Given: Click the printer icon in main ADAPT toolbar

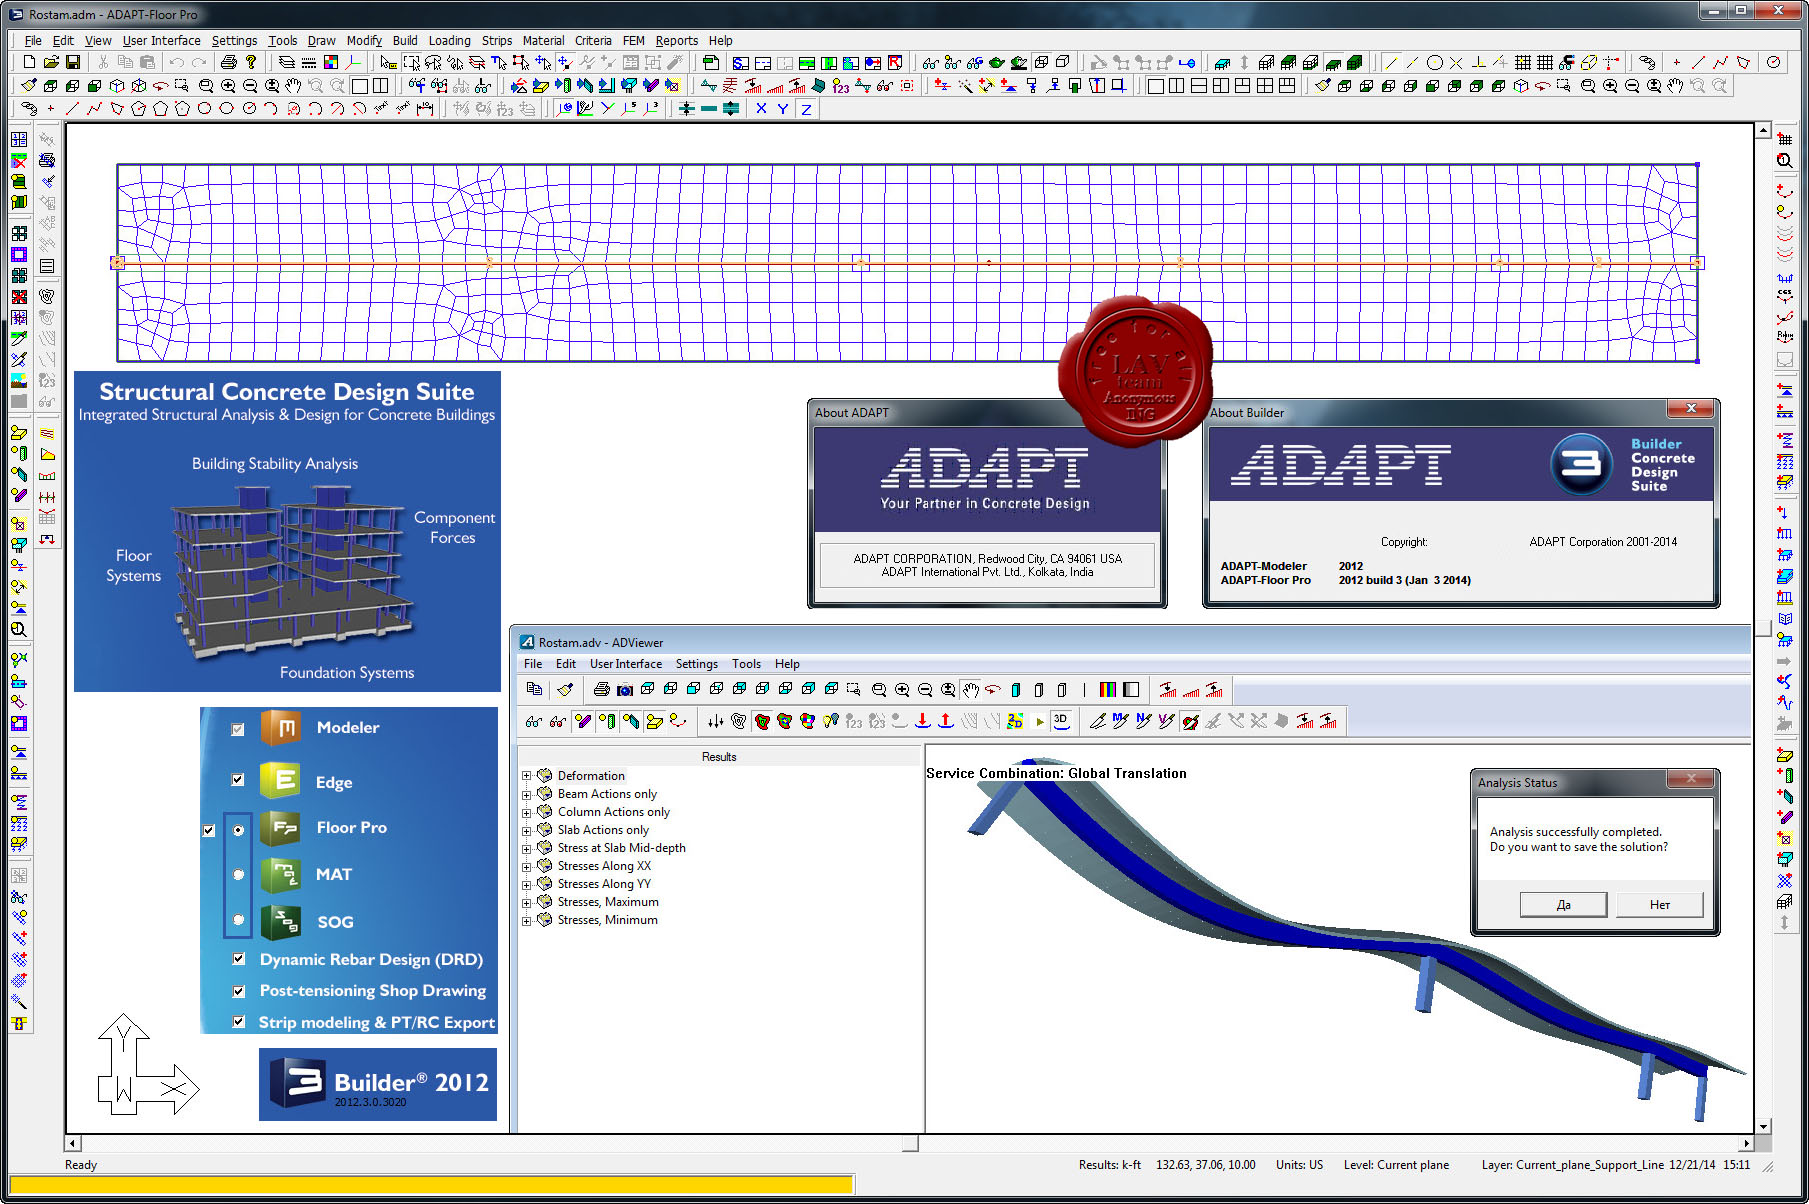Looking at the screenshot, I should click(x=229, y=62).
